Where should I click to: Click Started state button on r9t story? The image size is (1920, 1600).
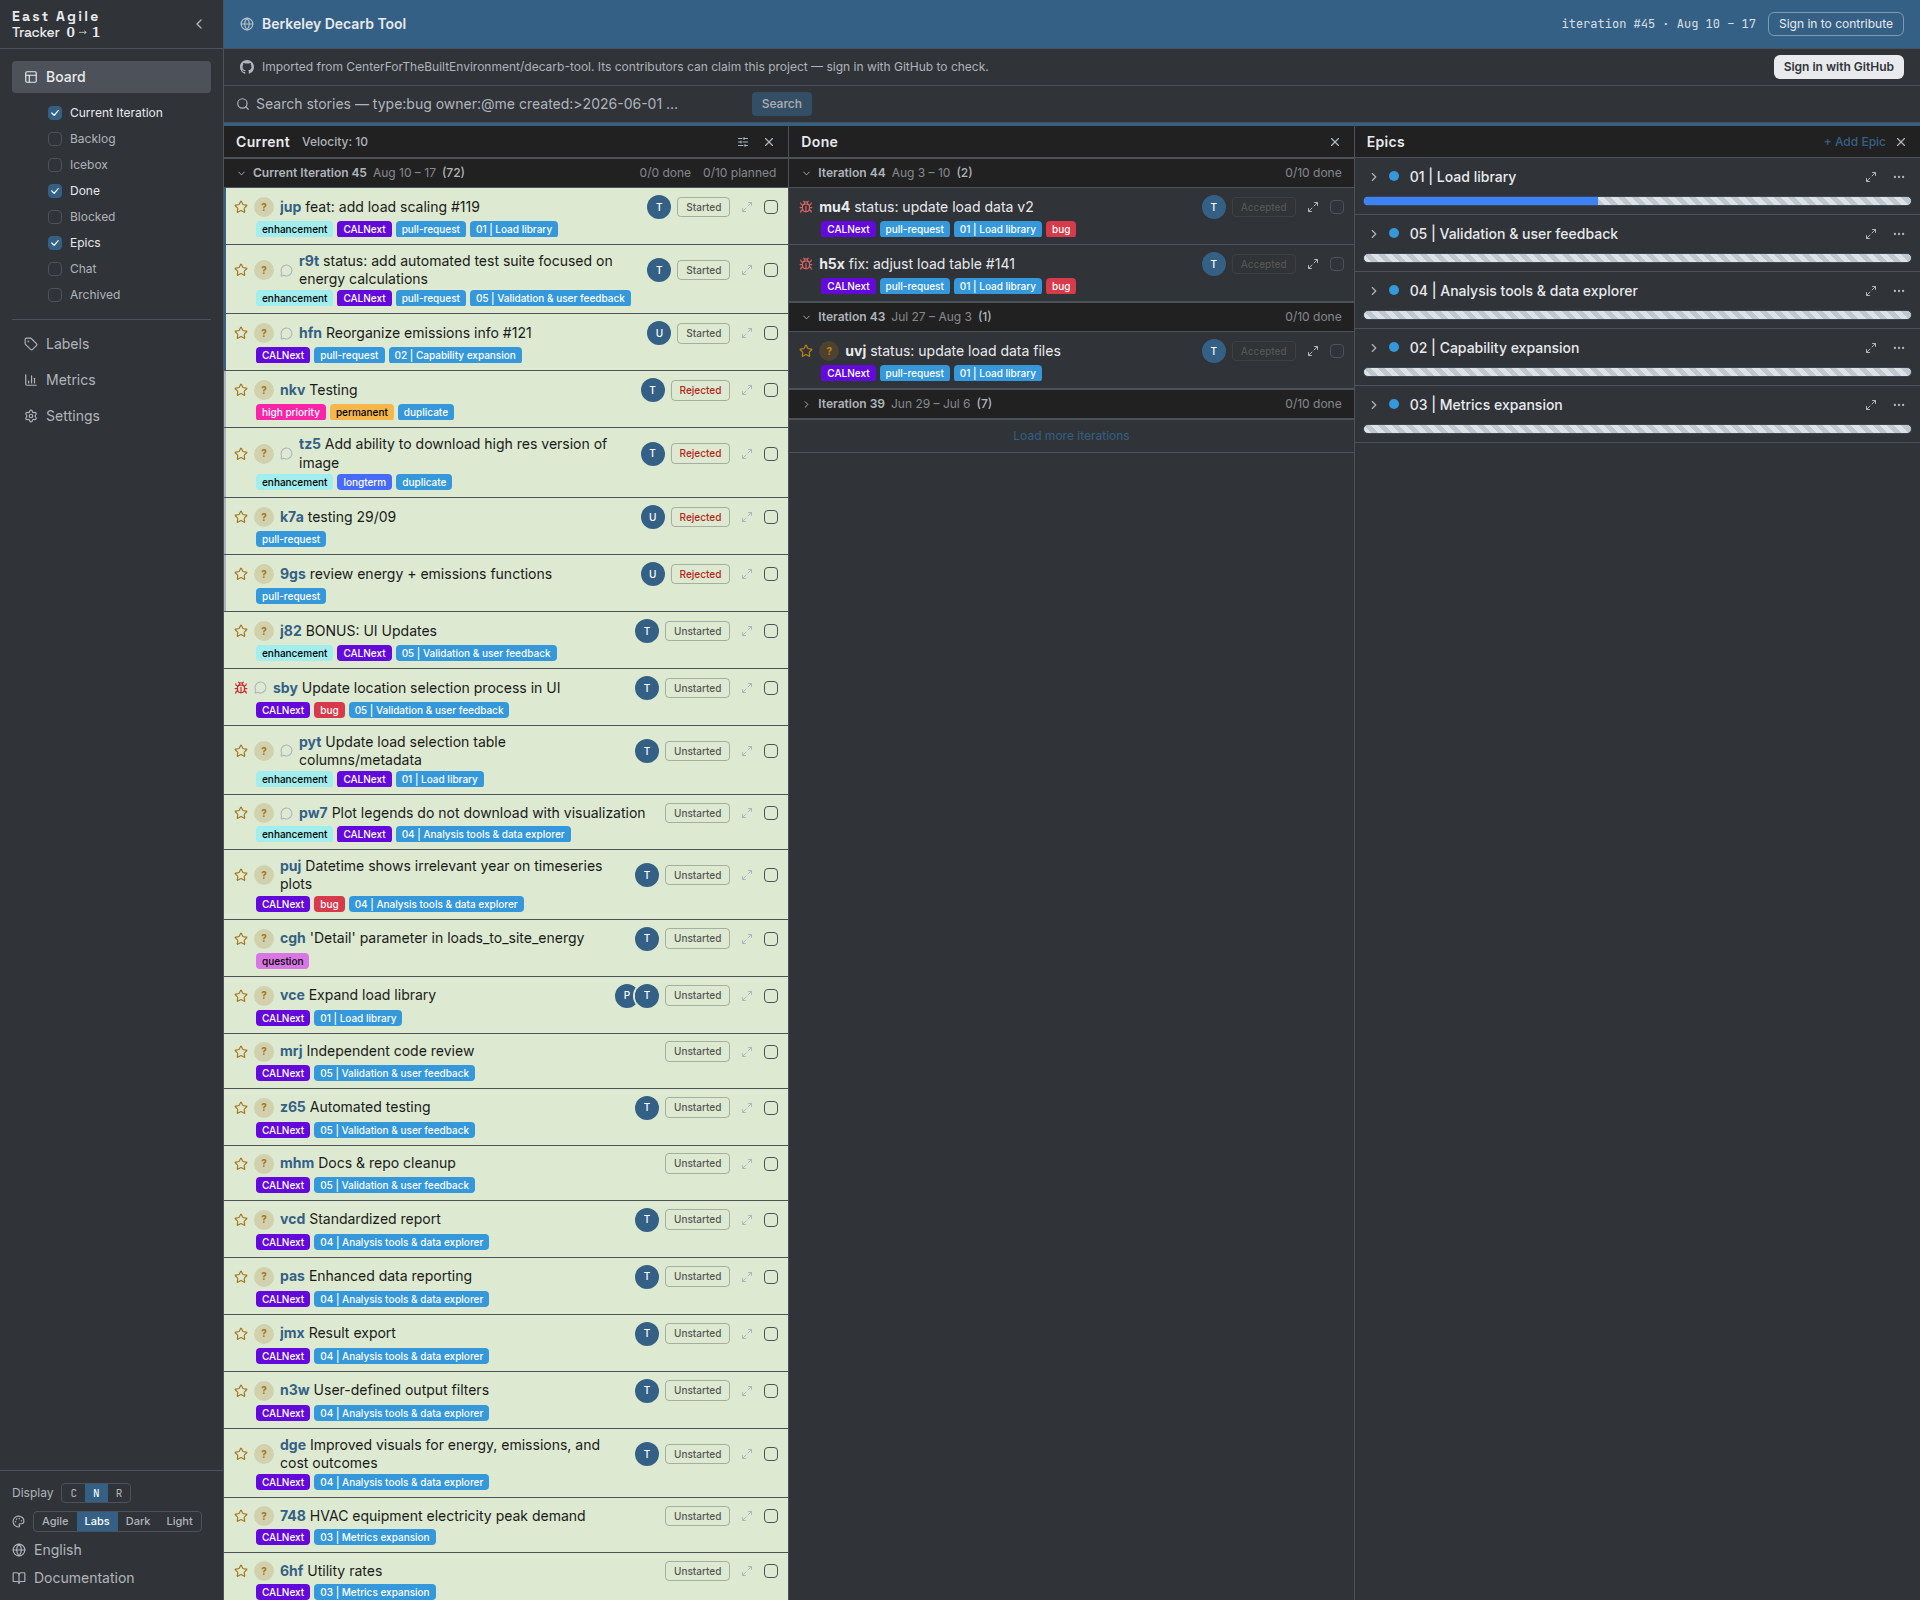[704, 270]
